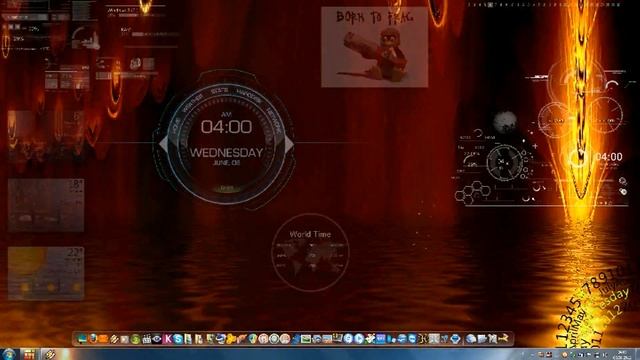Open the striped diagonal icon in dock
Image resolution: width=640 pixels, height=360 pixels.
[x=114, y=339]
